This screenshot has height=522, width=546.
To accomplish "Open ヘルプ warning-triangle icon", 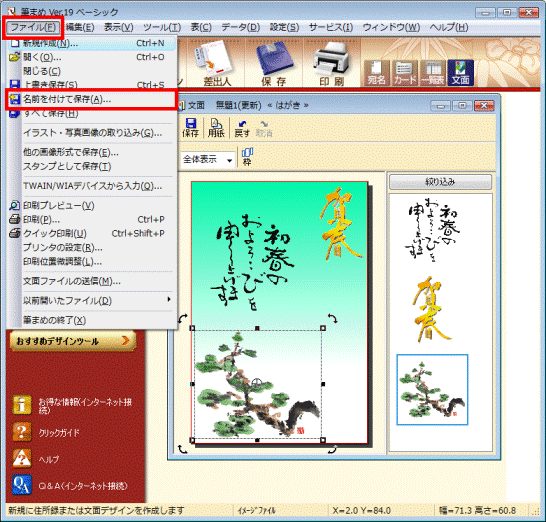I will coord(22,458).
